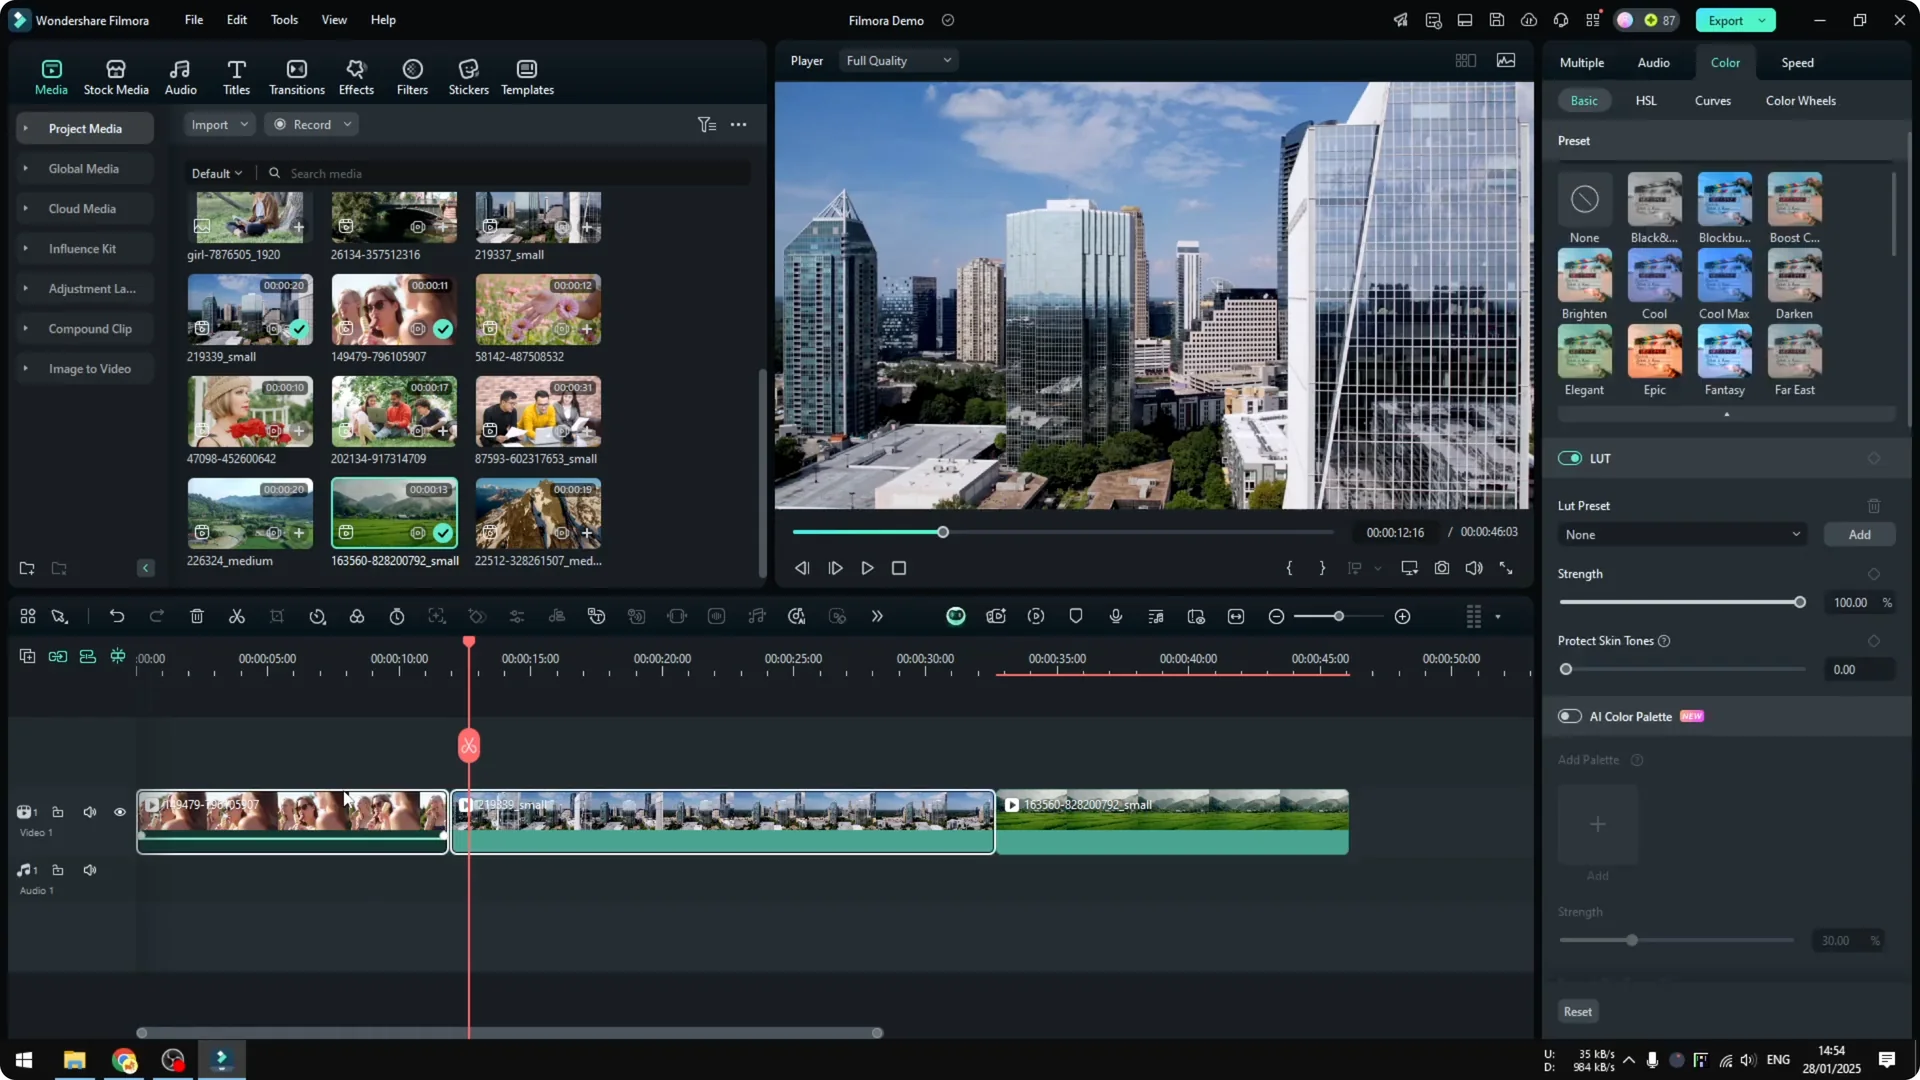Screen dimensions: 1920x1080
Task: Enable the AI Color Palette toggle
Action: 1569,716
